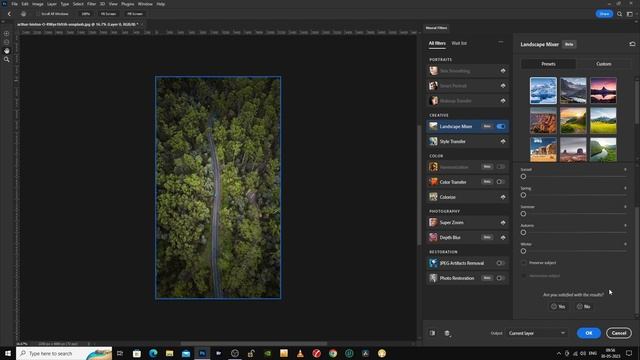This screenshot has width=640, height=360.
Task: Open the workspace layout icon at top right
Action: tap(630, 14)
